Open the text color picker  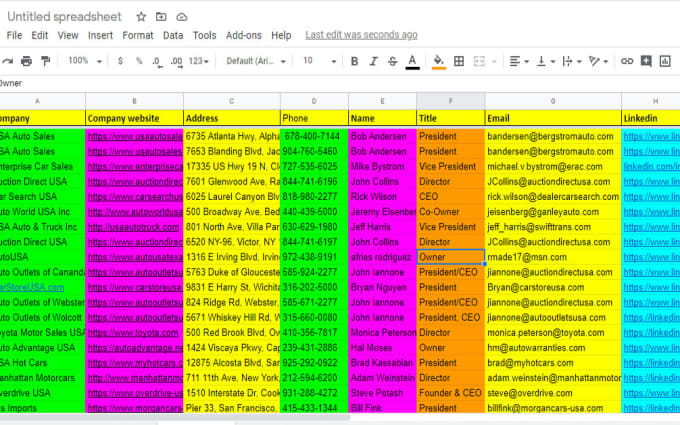click(x=412, y=62)
